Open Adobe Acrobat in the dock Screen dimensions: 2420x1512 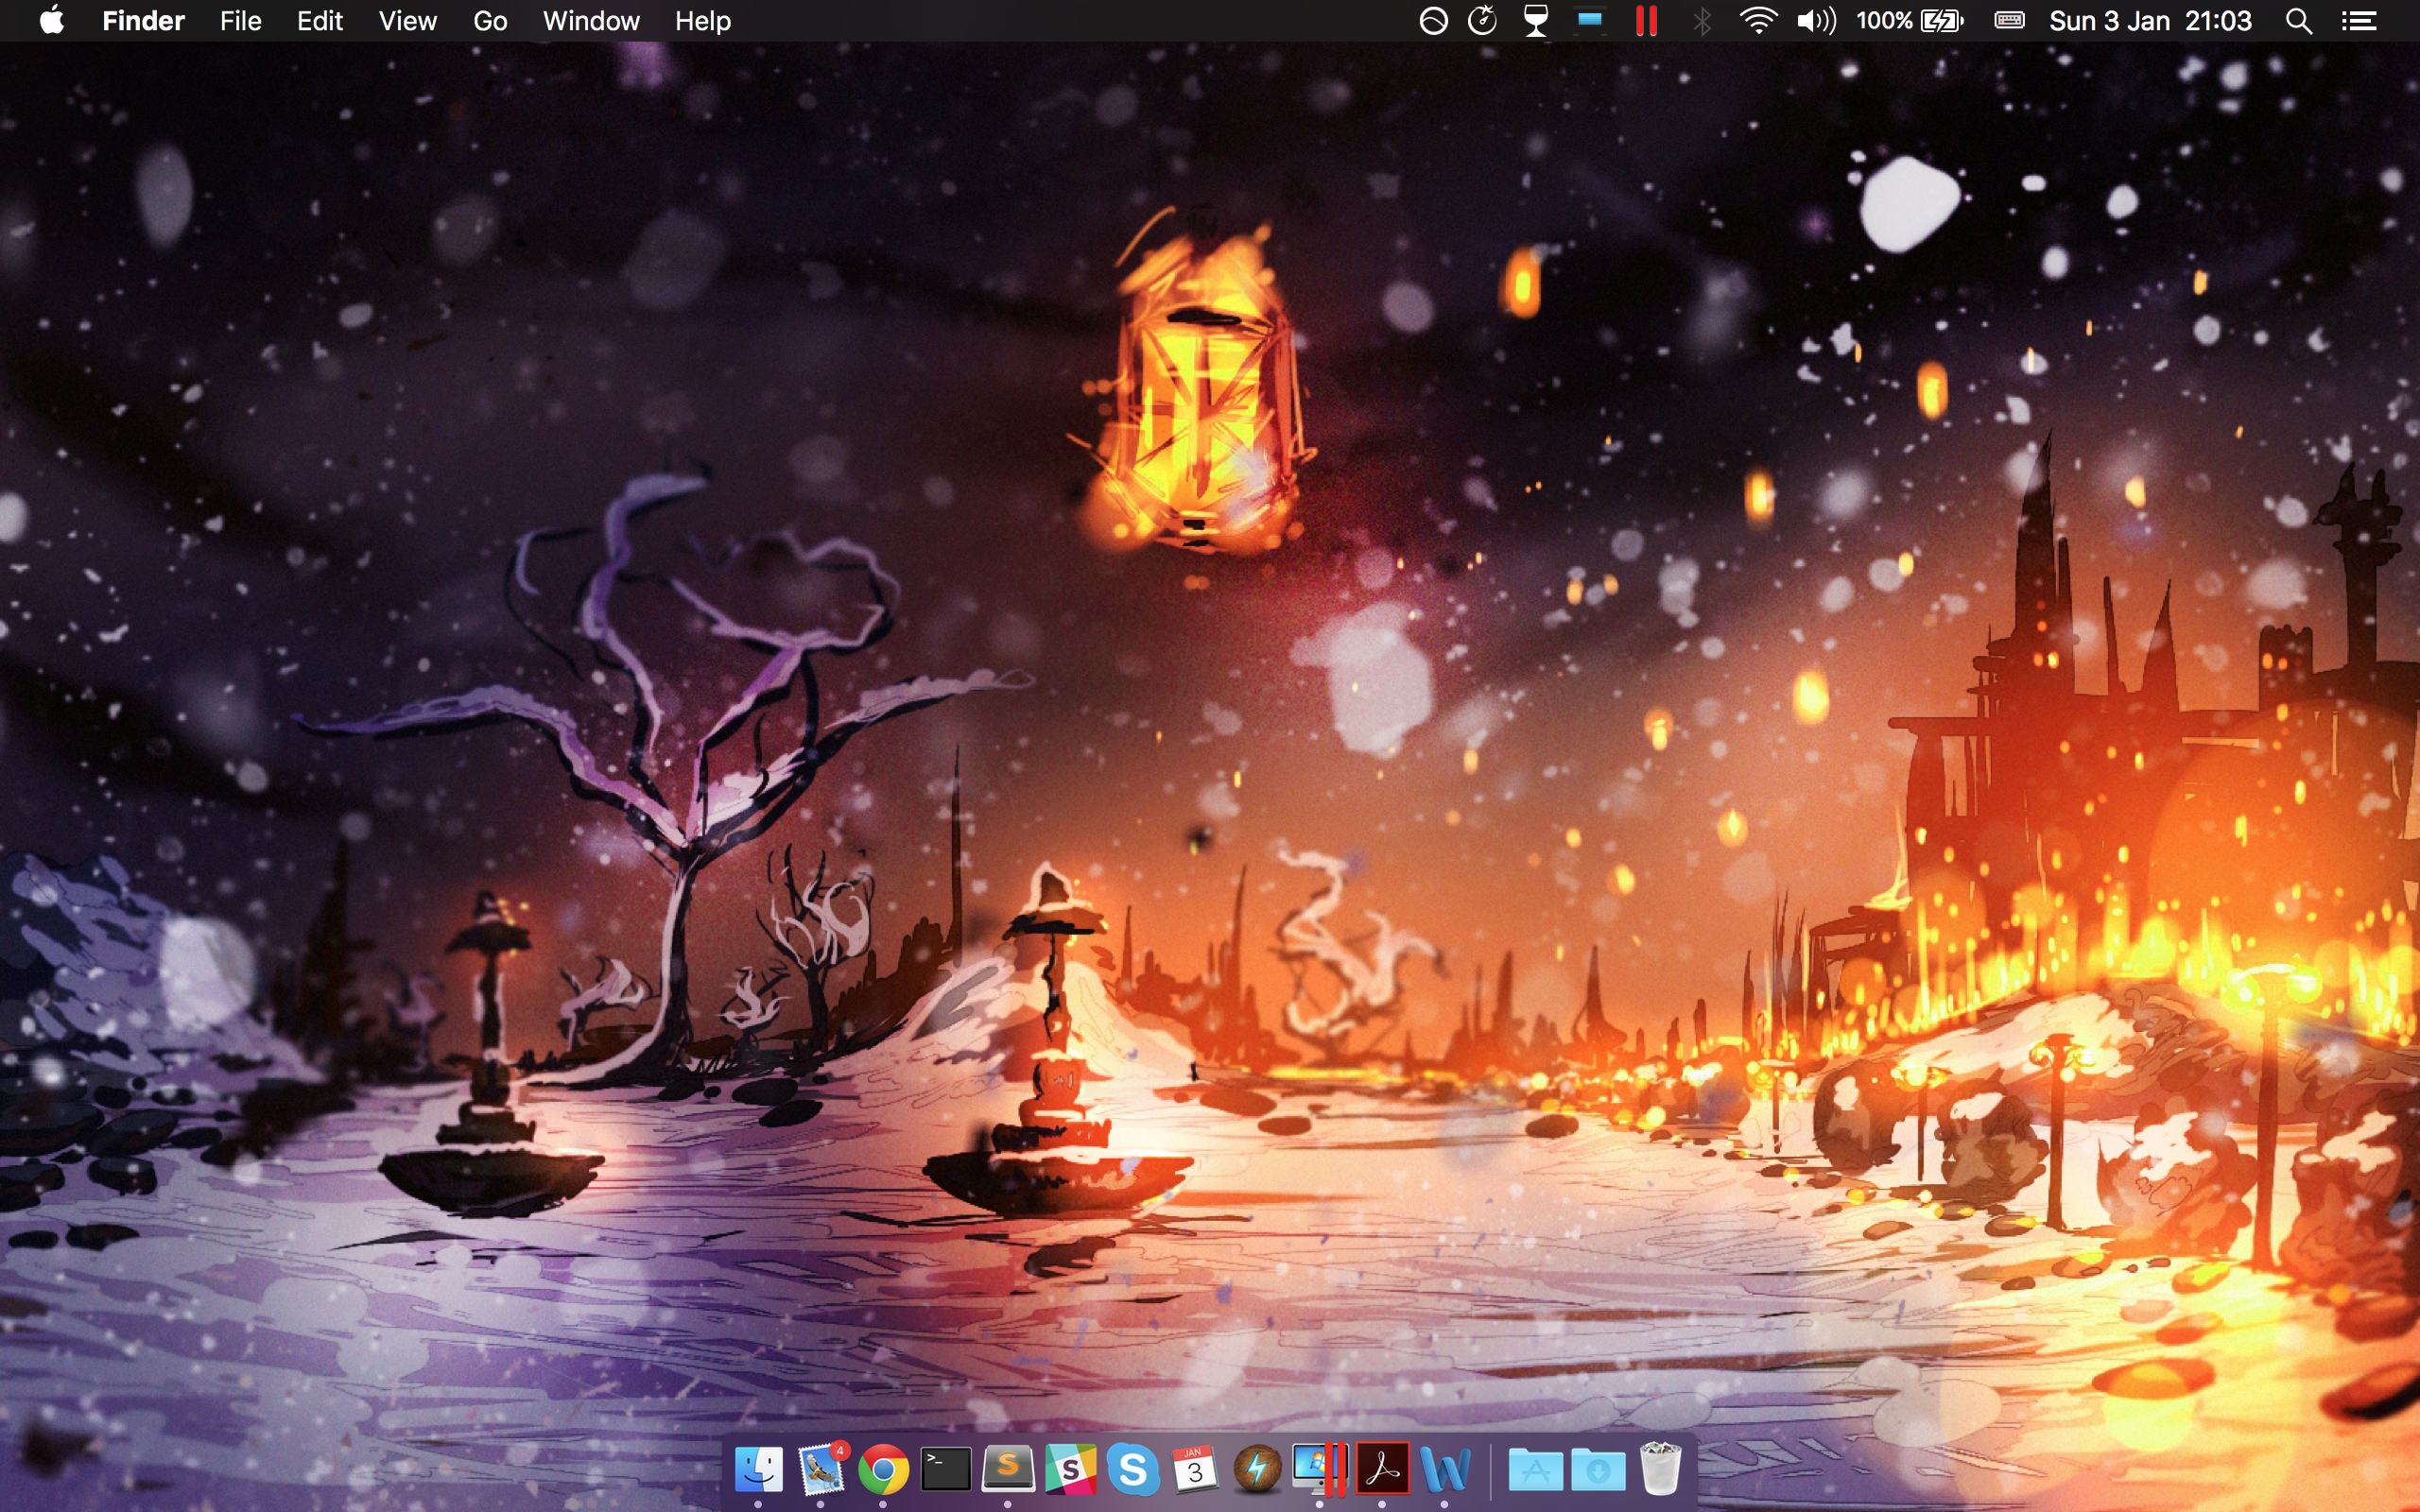1382,1469
